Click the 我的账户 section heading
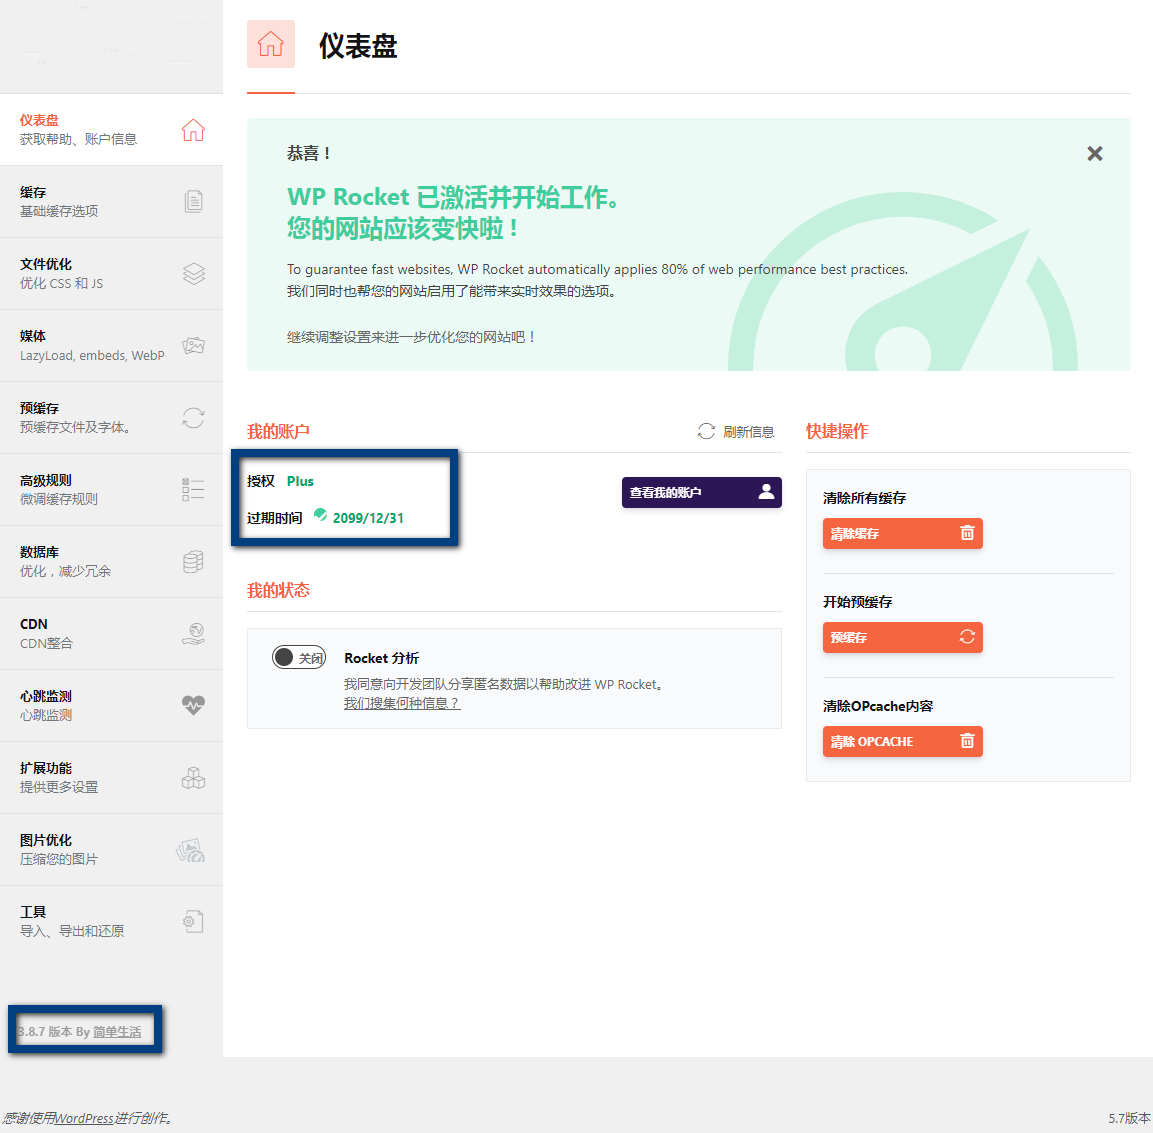The height and width of the screenshot is (1133, 1153). pyautogui.click(x=278, y=431)
